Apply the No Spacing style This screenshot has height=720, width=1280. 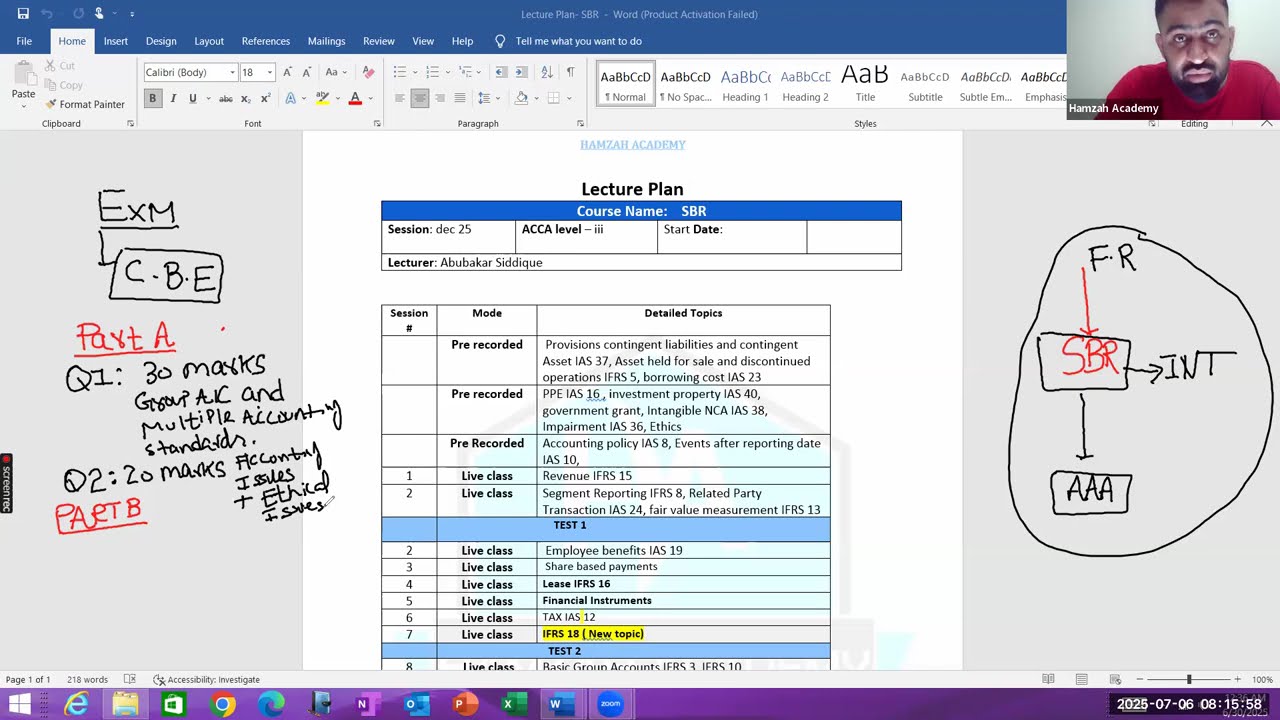tap(685, 84)
